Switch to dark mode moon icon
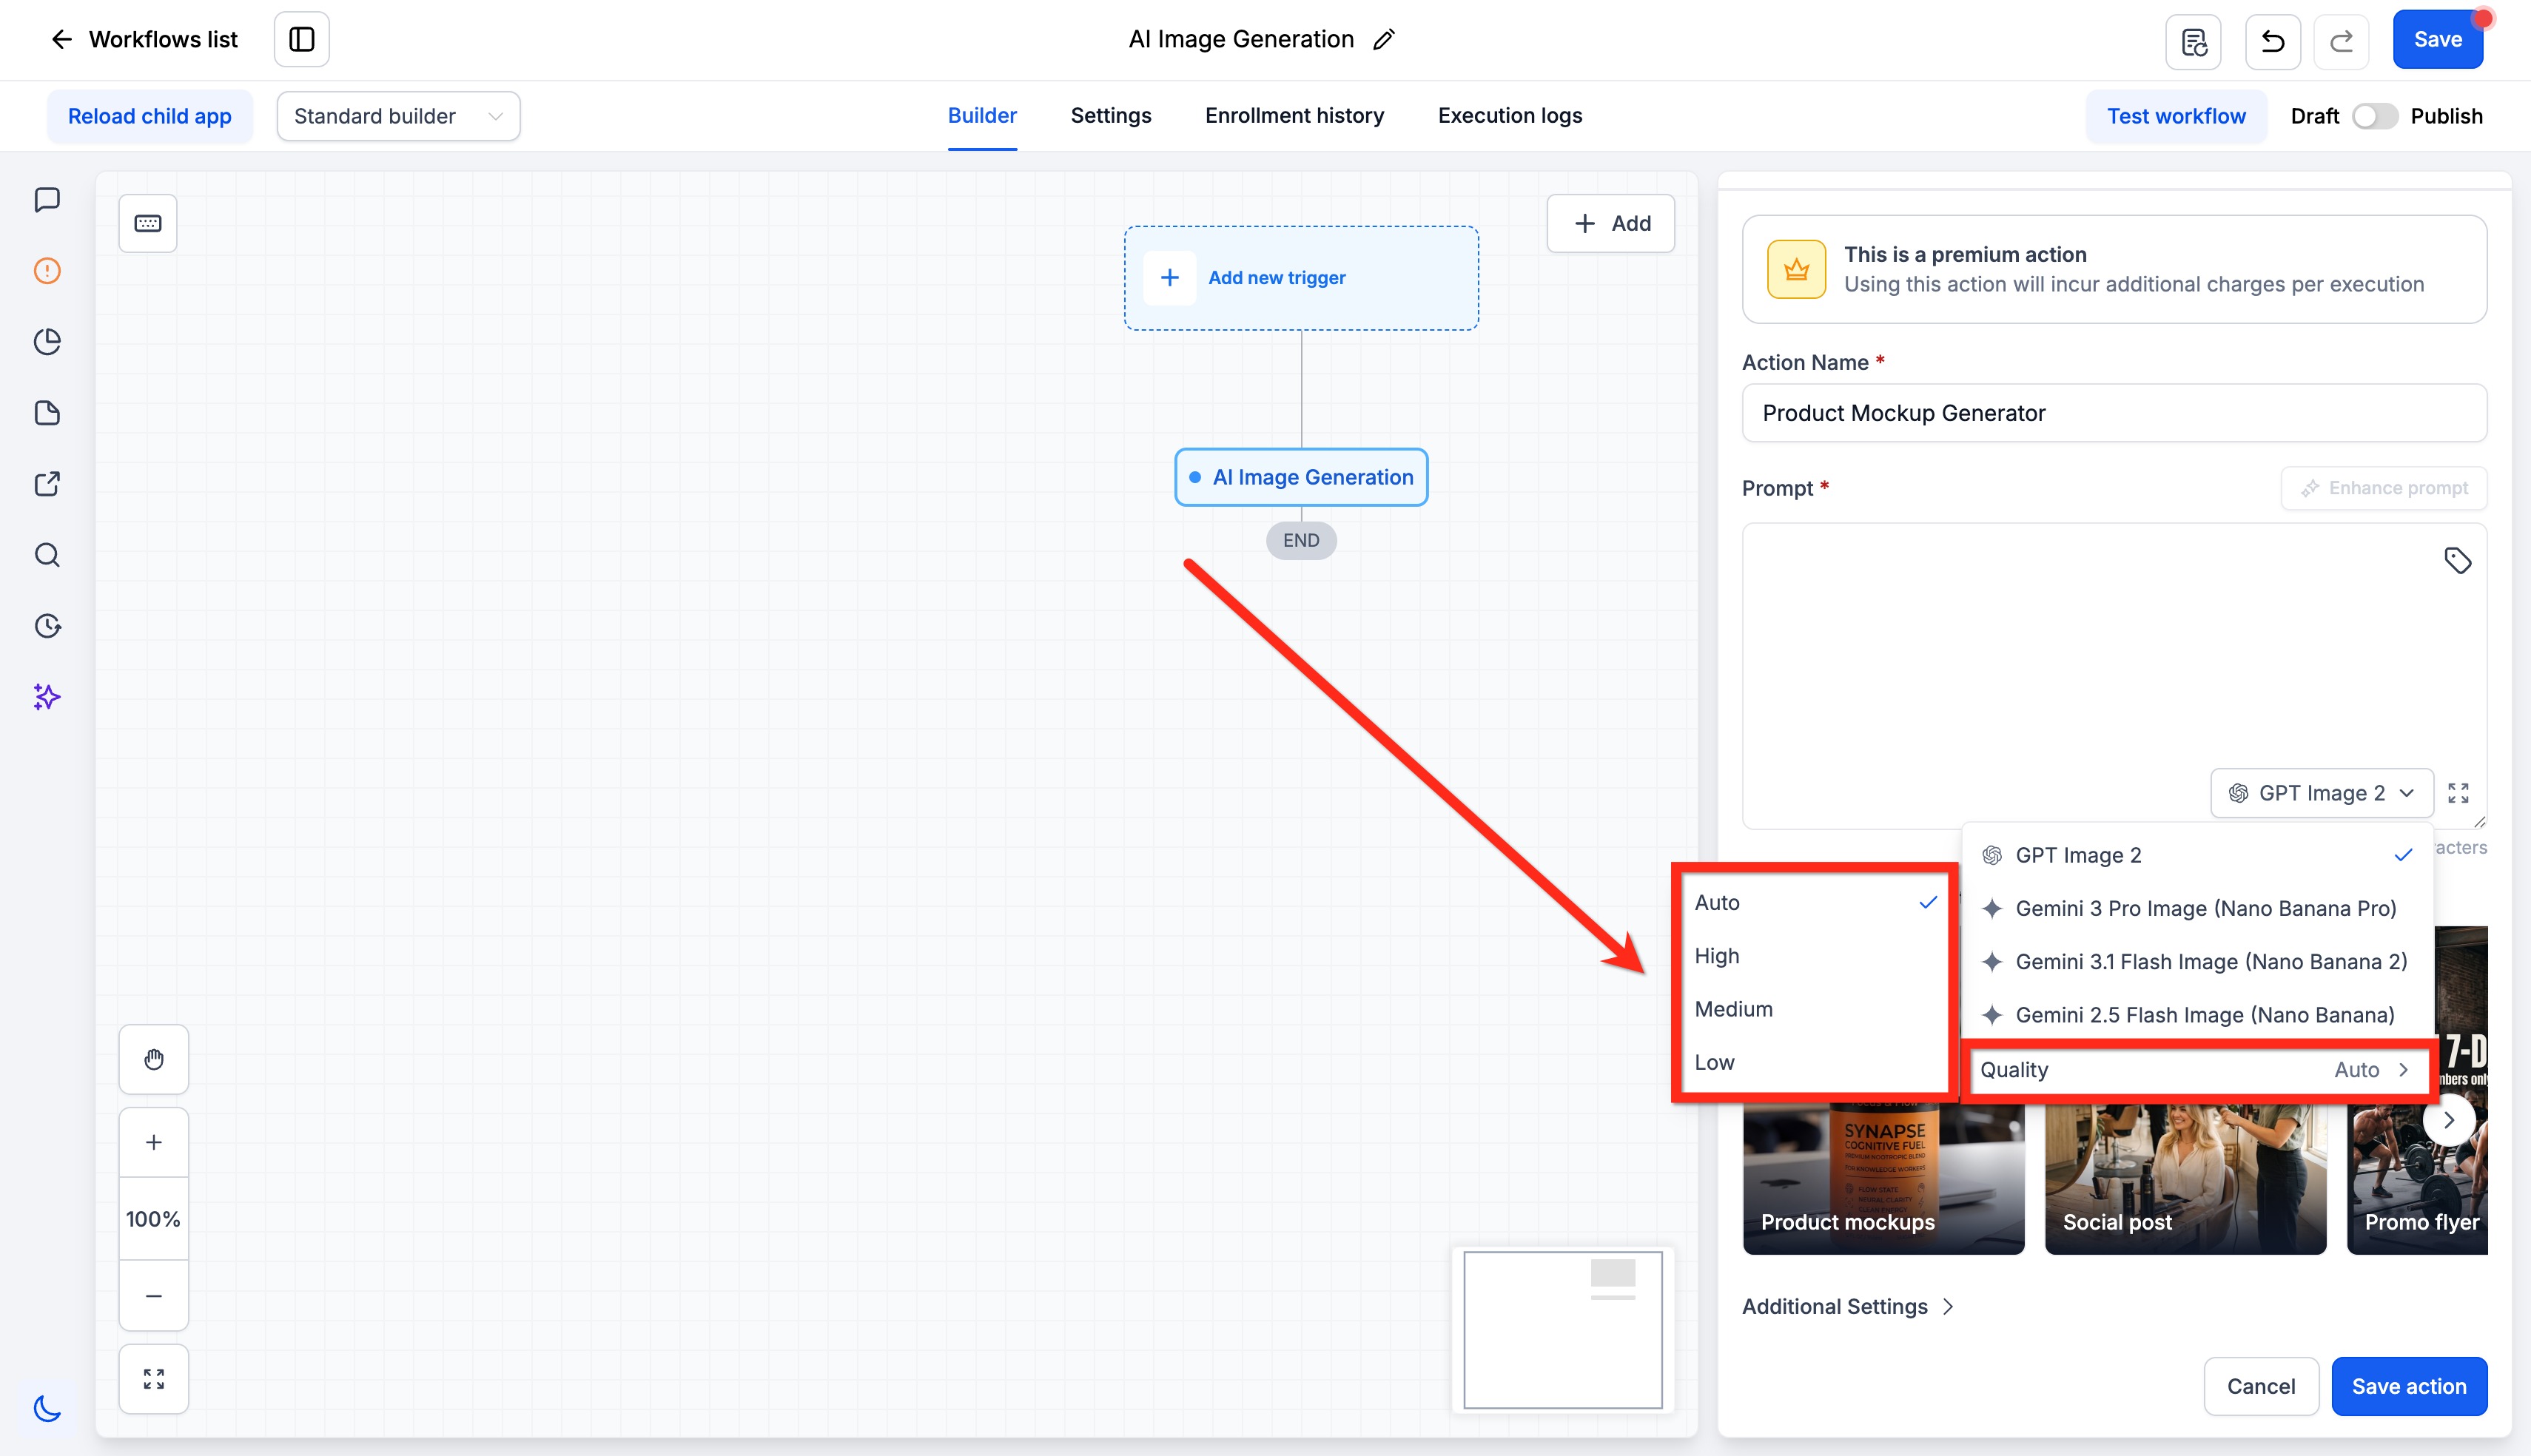Screen dimensions: 2531x1456 (x=47, y=1408)
